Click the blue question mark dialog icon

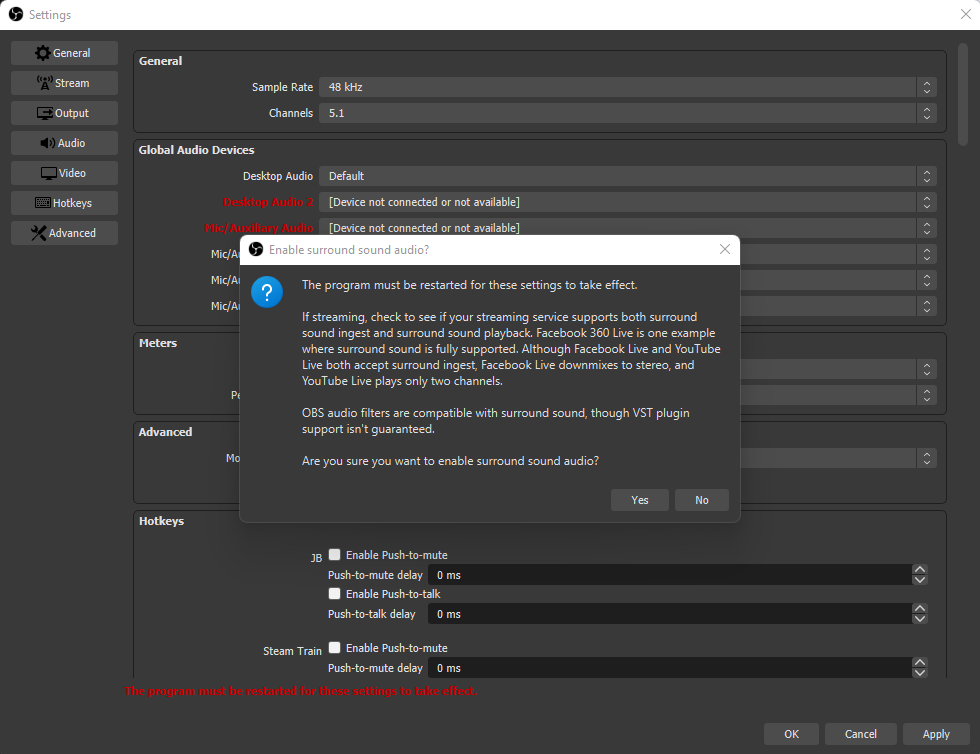coord(266,293)
